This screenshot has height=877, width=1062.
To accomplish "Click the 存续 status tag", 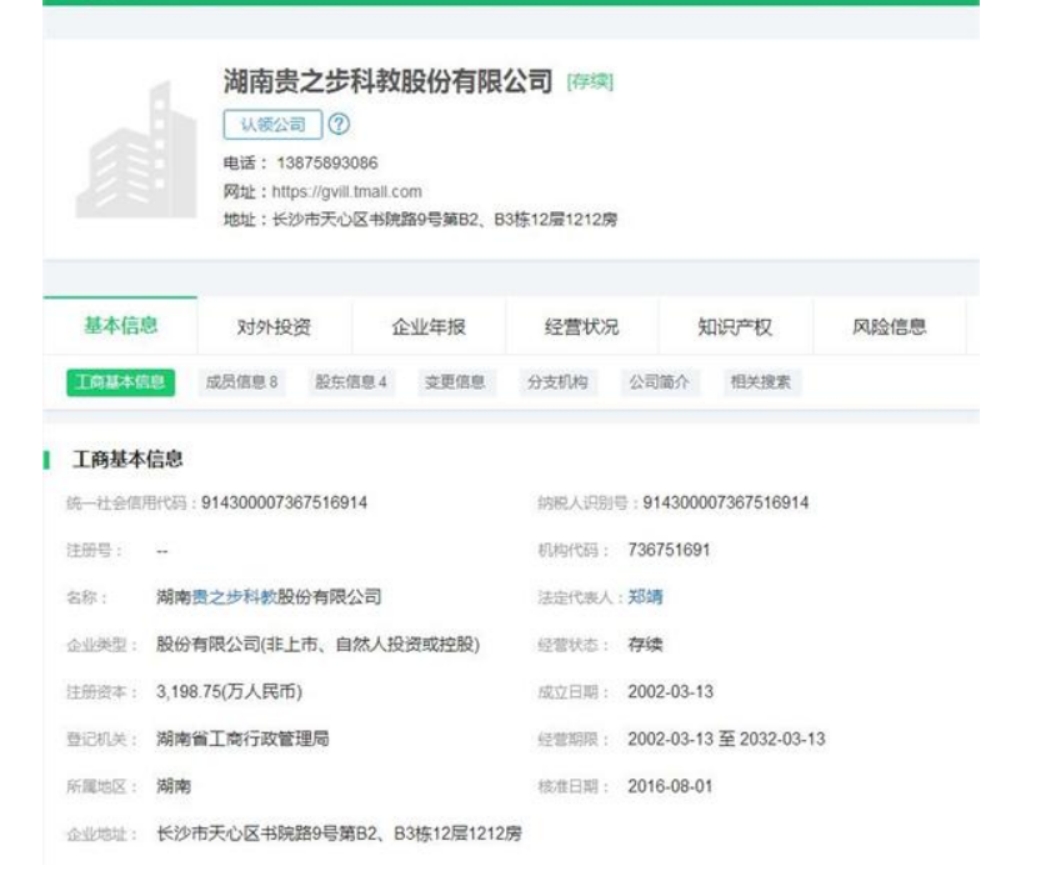I will click(x=589, y=82).
